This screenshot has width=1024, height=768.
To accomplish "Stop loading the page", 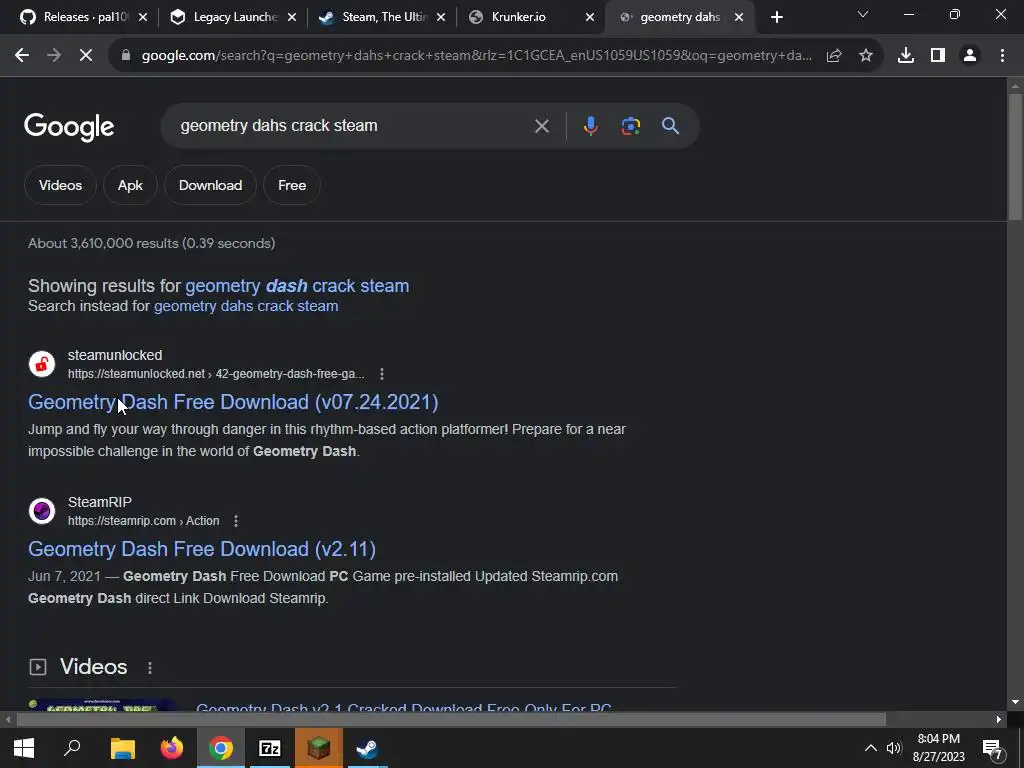I will (86, 56).
